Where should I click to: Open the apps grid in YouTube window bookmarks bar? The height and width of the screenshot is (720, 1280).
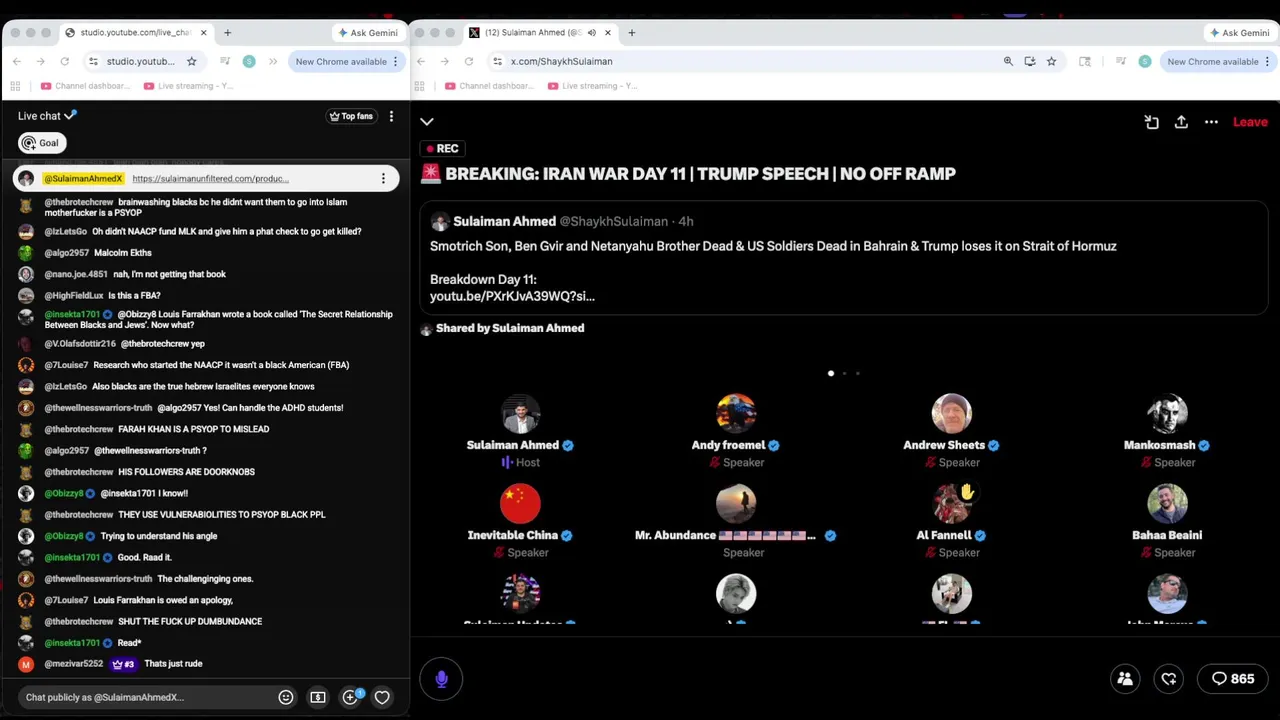click(x=17, y=86)
